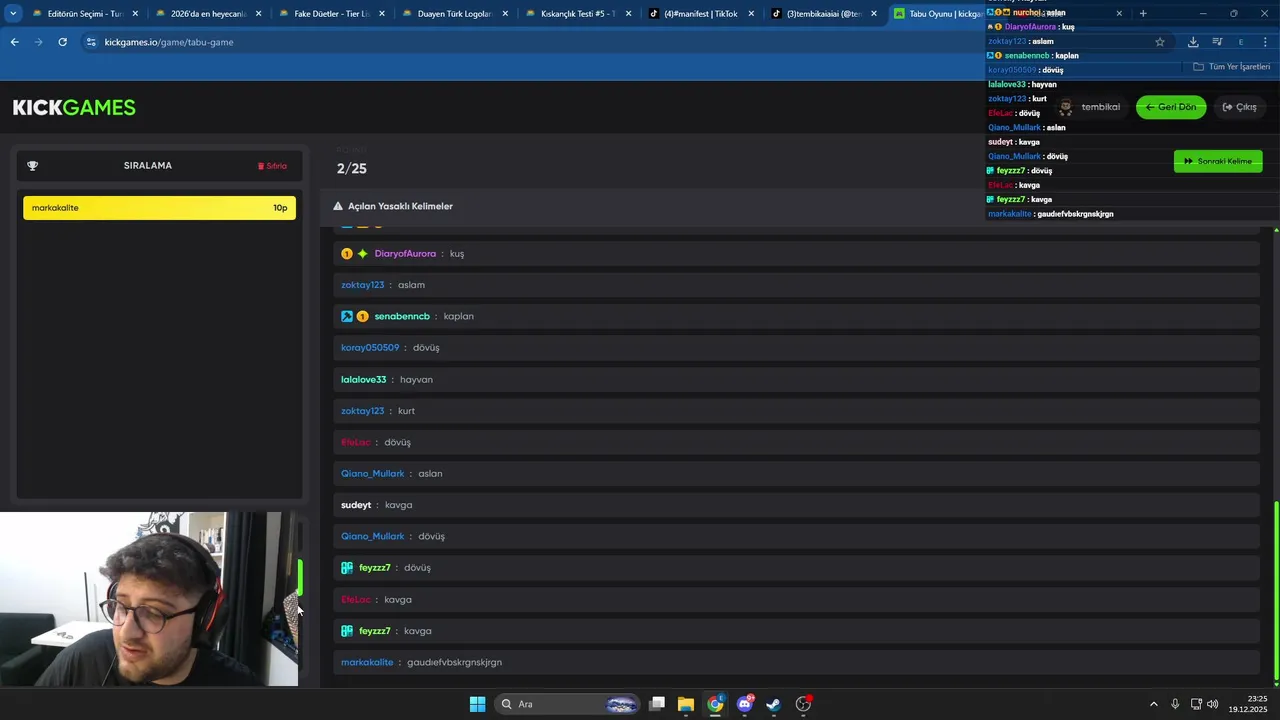Open the Chrome downloads icon
The height and width of the screenshot is (720, 1280).
(1193, 42)
